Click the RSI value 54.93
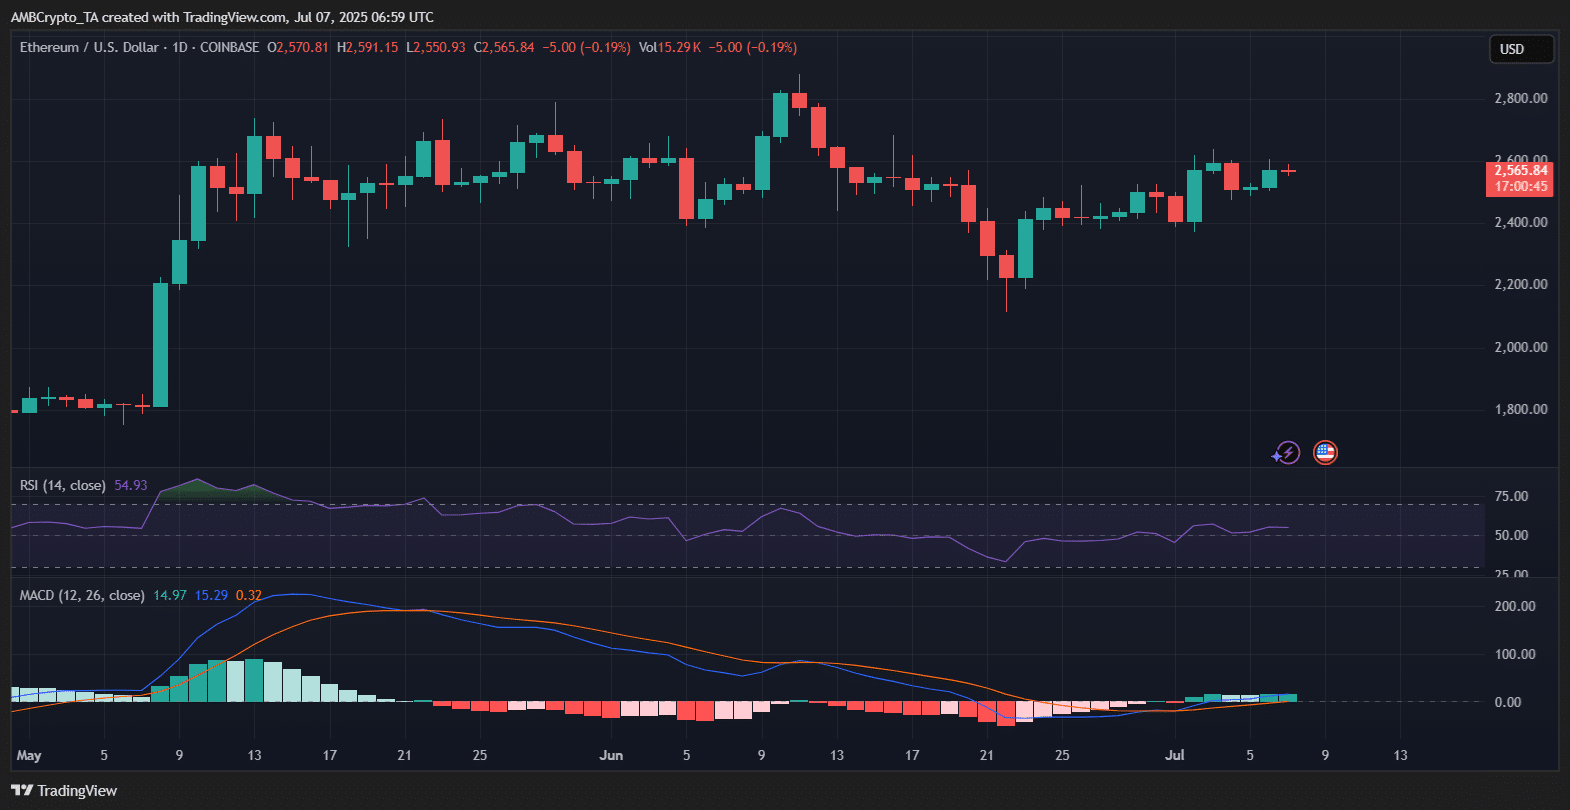Screen dimensions: 1570x810 click(x=131, y=485)
